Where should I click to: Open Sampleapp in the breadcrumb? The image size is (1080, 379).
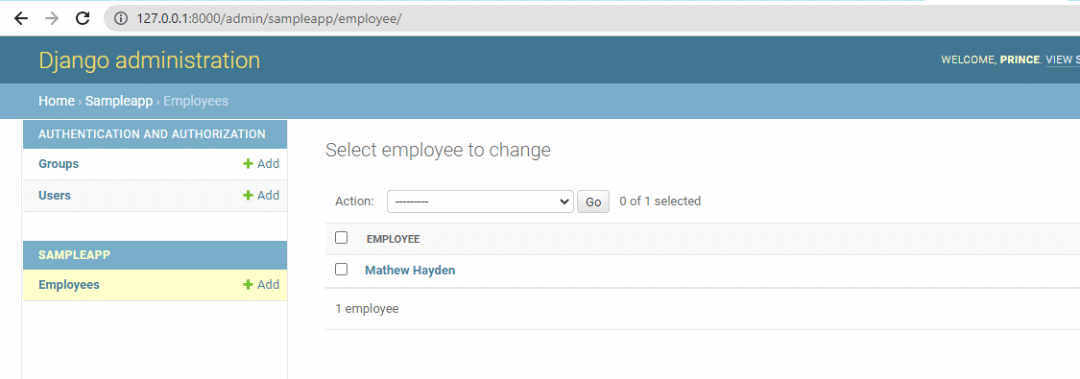click(x=119, y=101)
